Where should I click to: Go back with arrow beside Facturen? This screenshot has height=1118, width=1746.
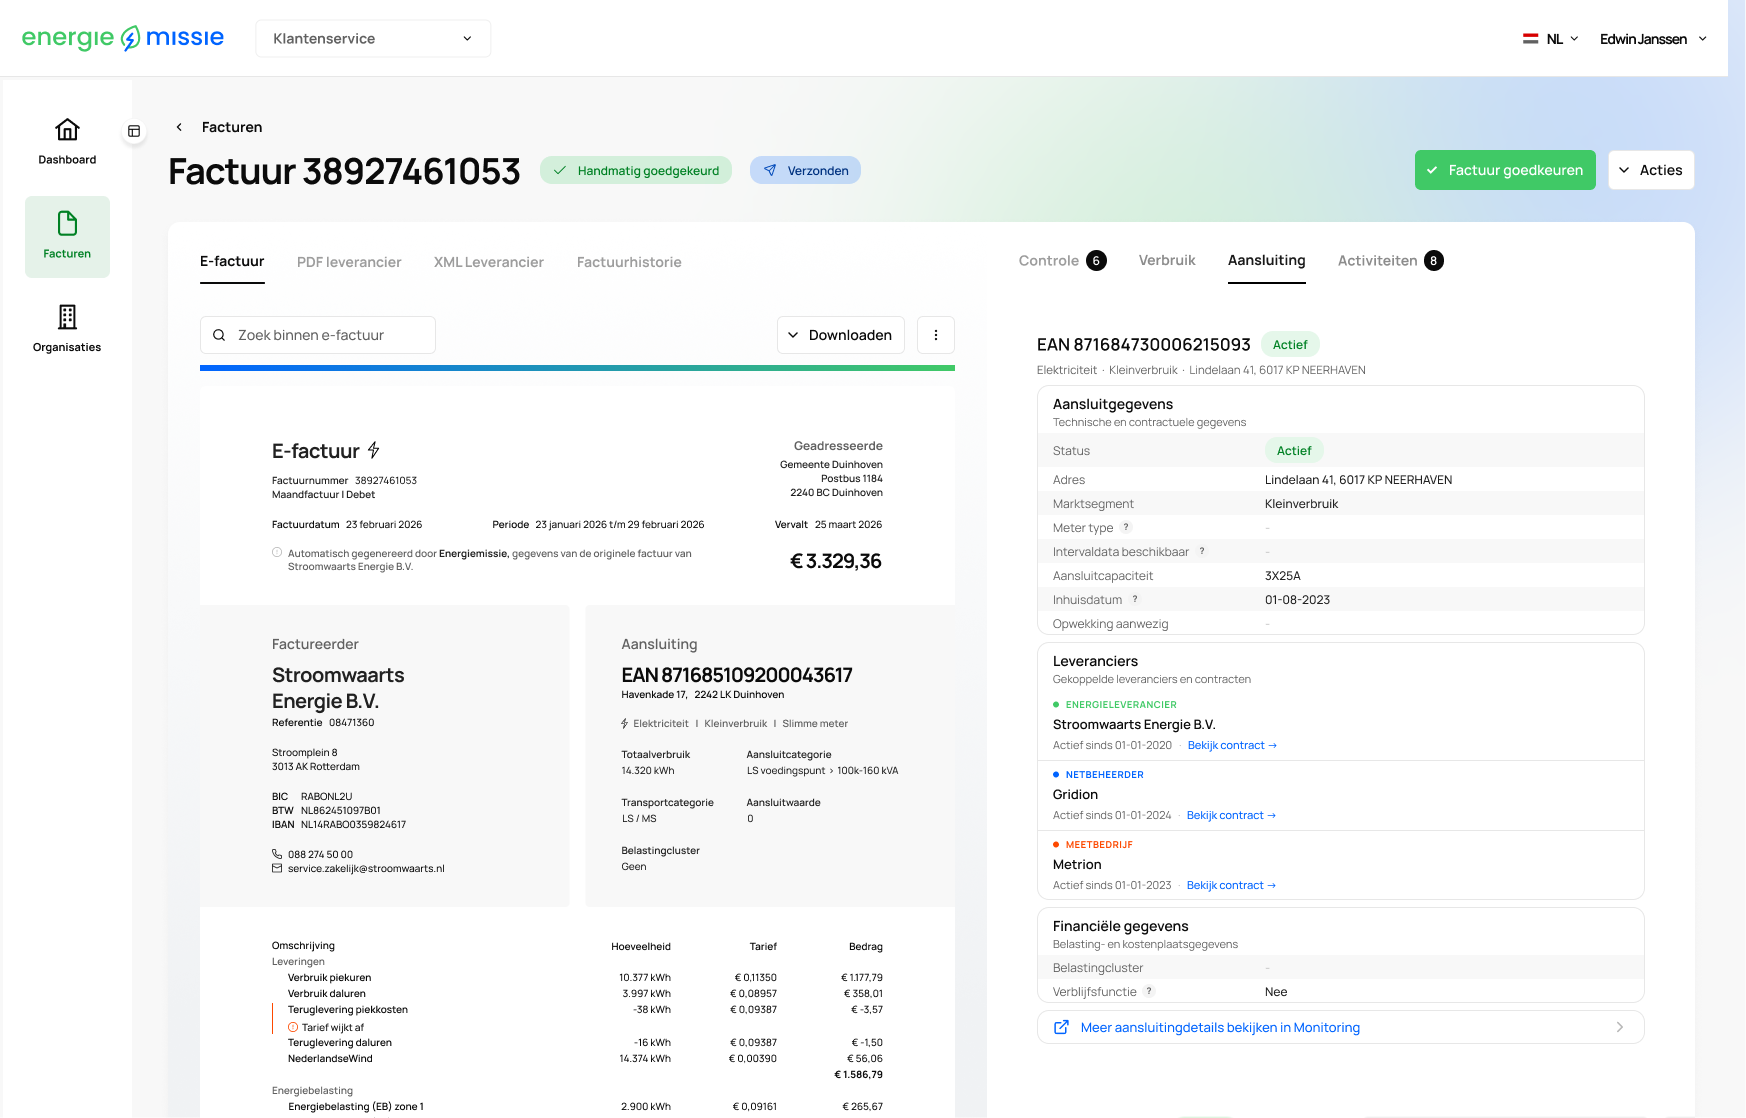tap(179, 127)
